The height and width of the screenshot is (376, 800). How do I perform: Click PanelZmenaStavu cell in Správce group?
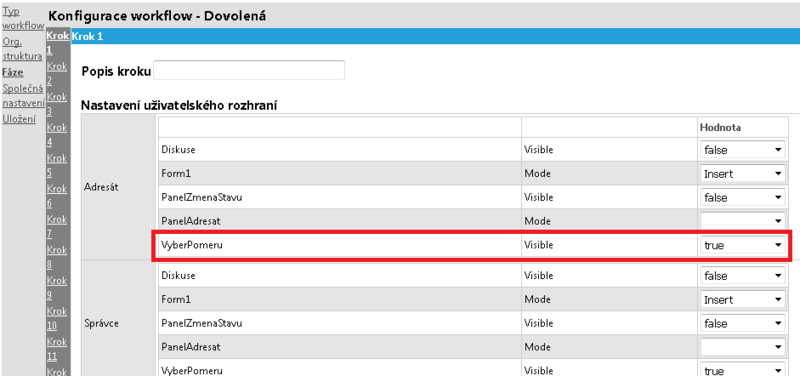tap(340, 323)
